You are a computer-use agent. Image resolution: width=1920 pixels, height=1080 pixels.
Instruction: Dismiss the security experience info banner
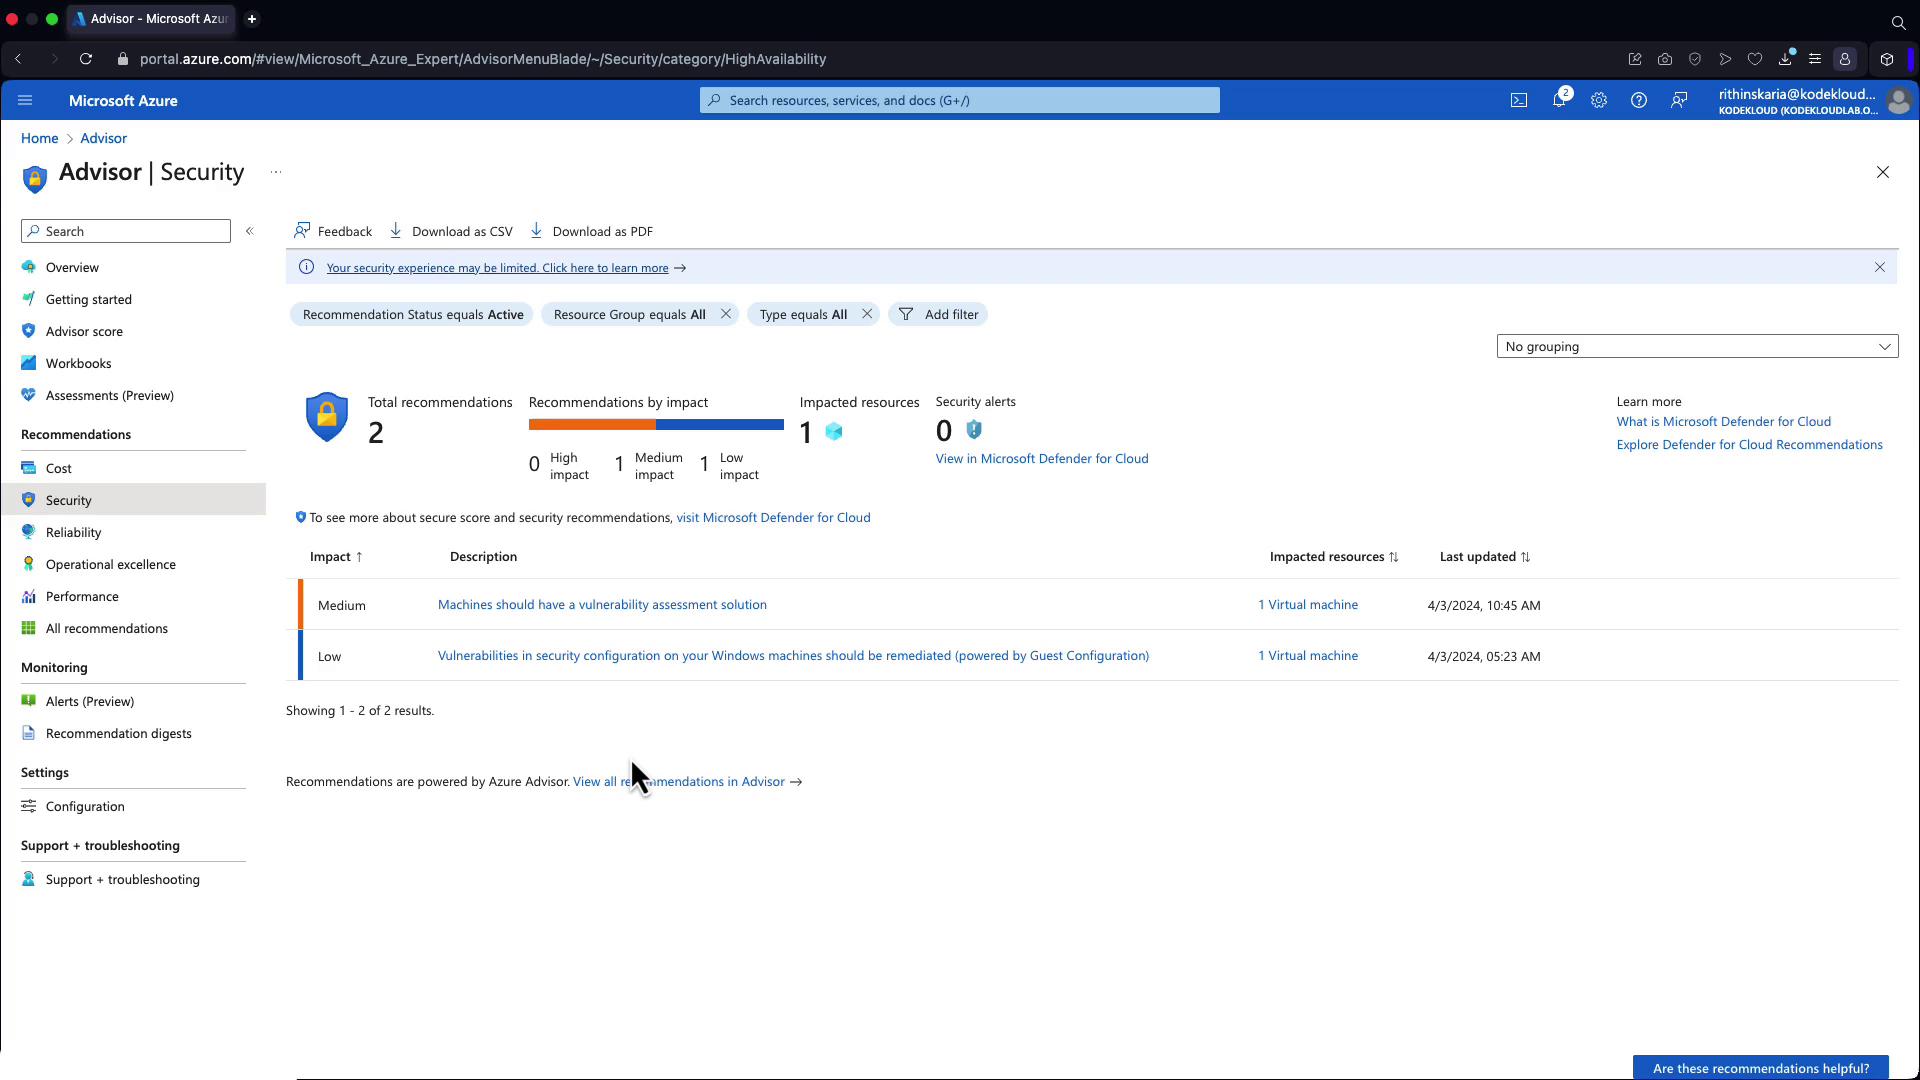pos(1879,267)
